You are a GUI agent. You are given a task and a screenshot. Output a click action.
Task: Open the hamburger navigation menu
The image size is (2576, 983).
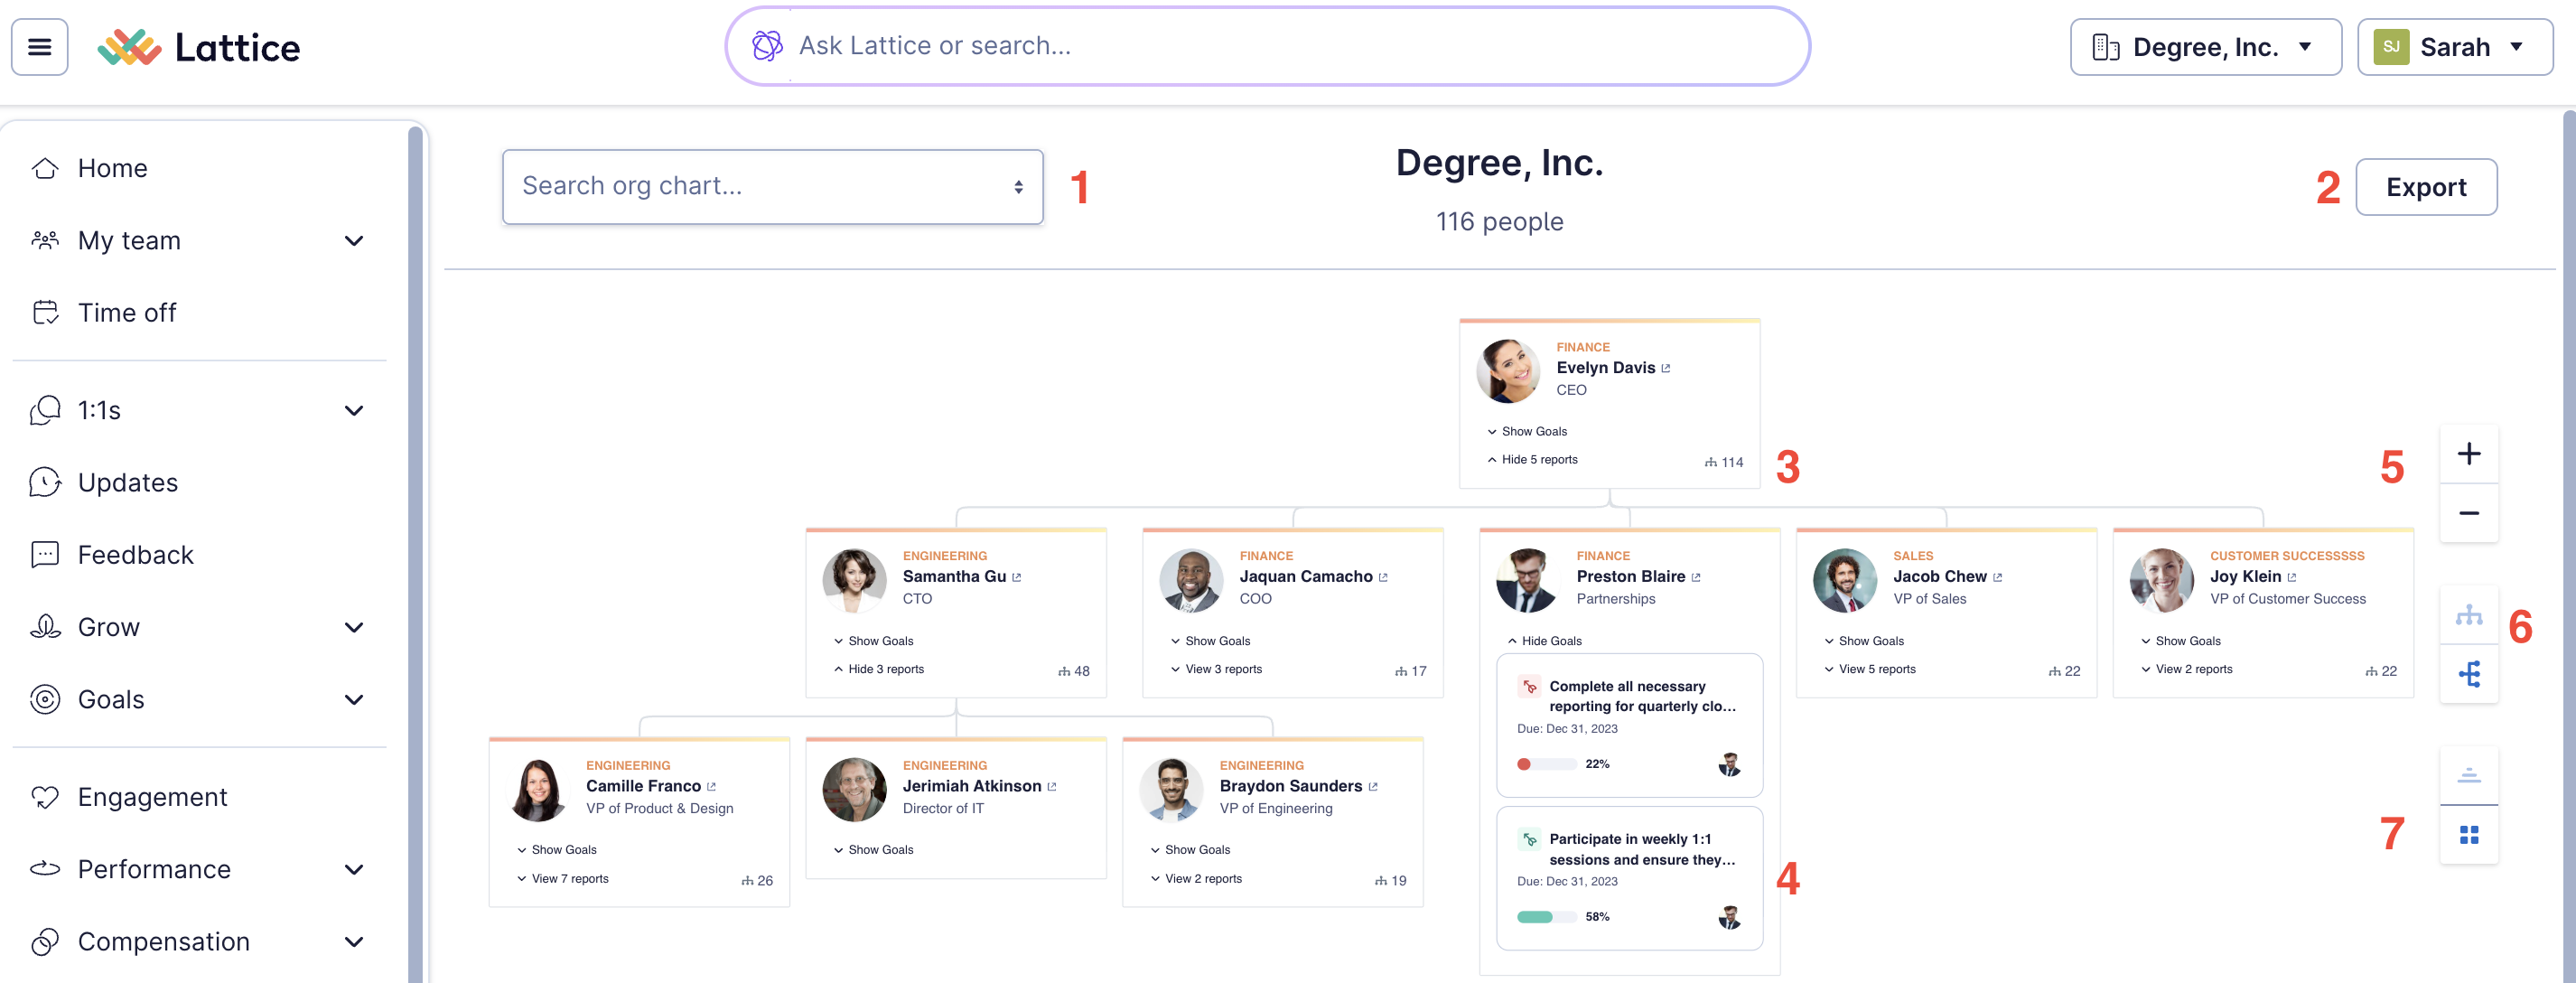[x=39, y=46]
